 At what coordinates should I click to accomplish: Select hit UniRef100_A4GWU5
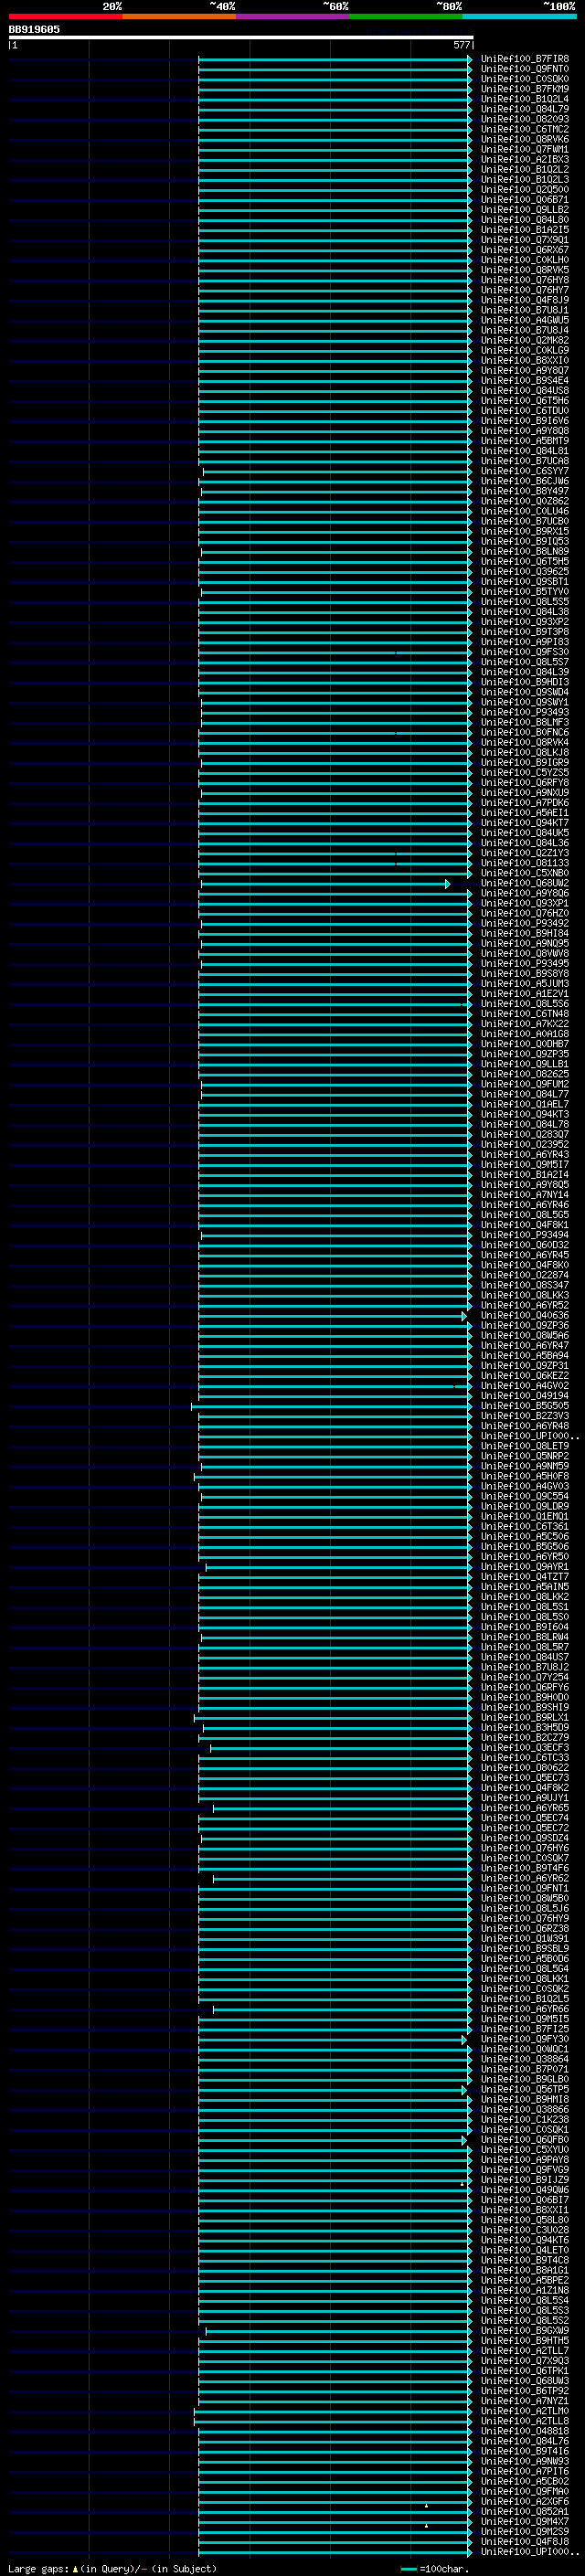(x=525, y=320)
